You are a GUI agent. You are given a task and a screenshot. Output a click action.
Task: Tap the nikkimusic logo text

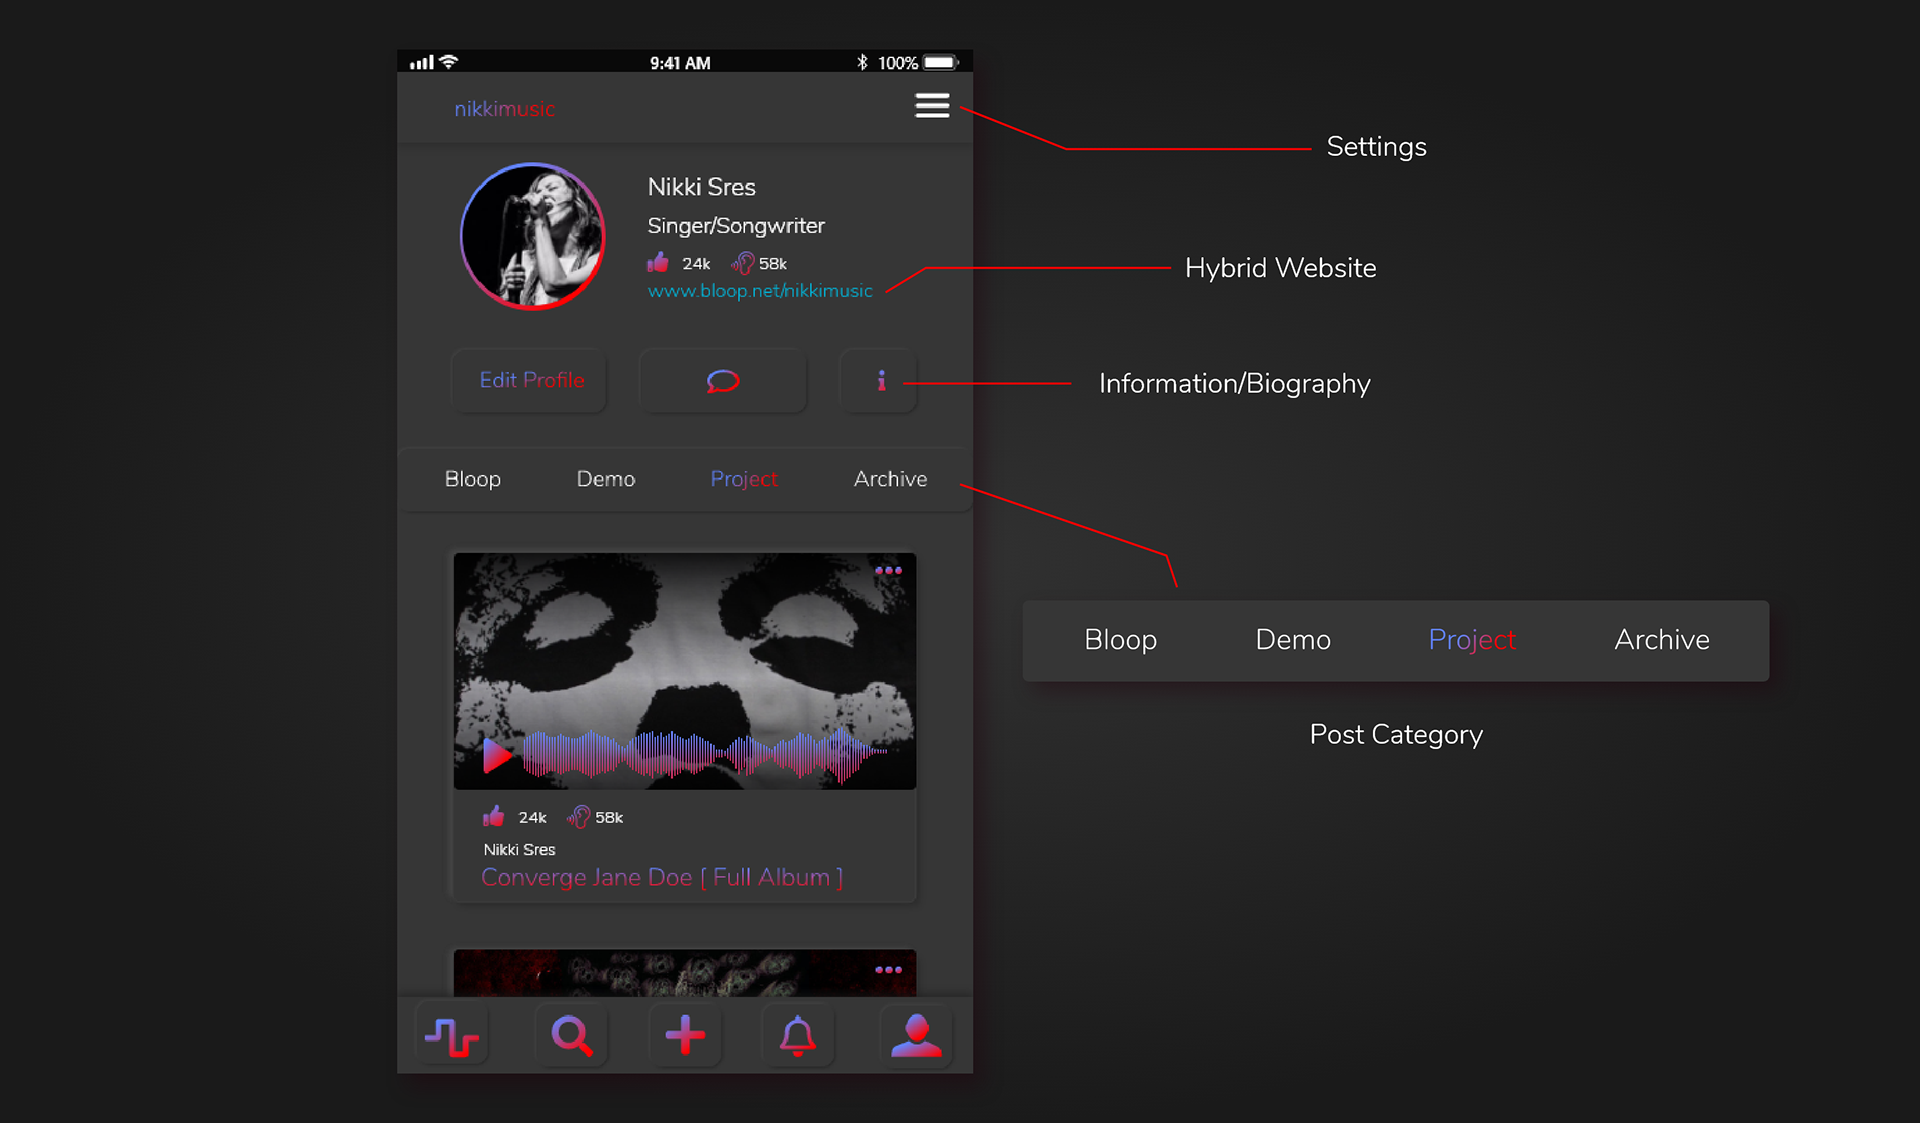click(504, 109)
